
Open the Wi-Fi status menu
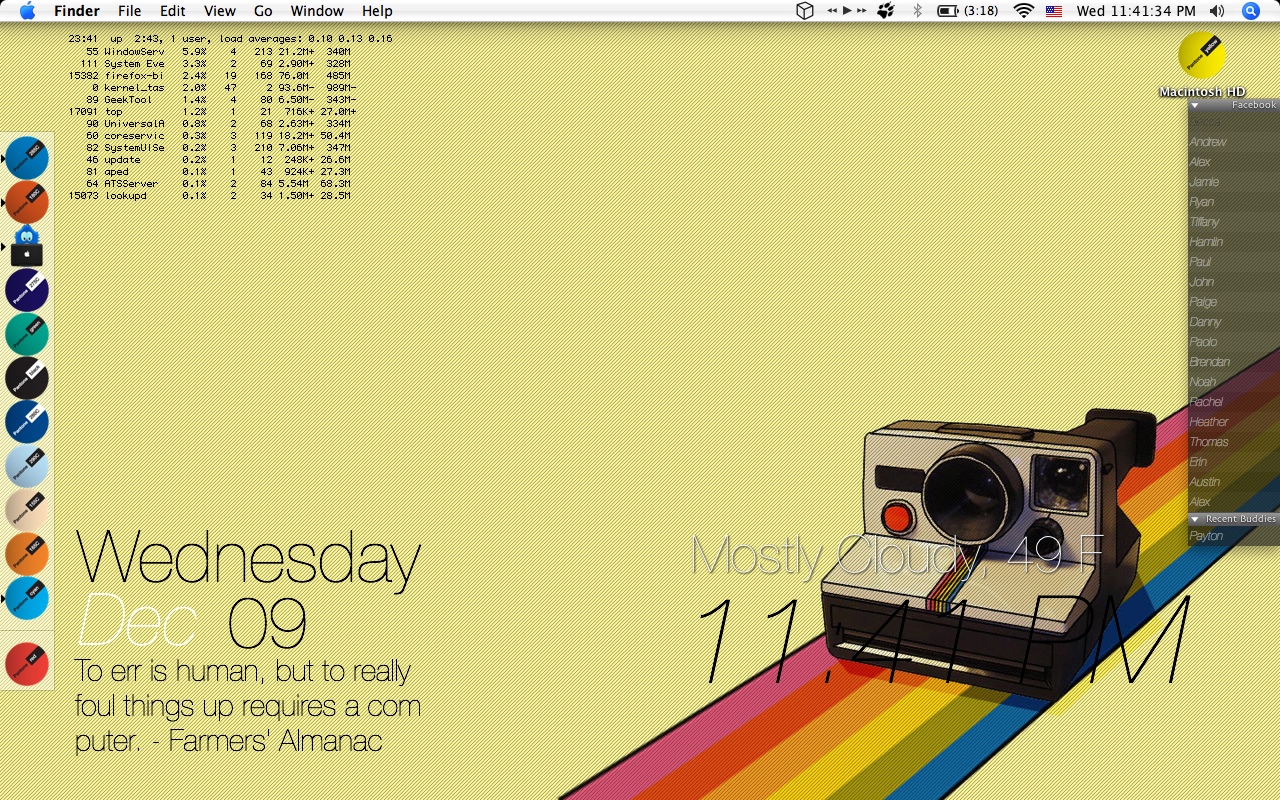coord(1023,11)
